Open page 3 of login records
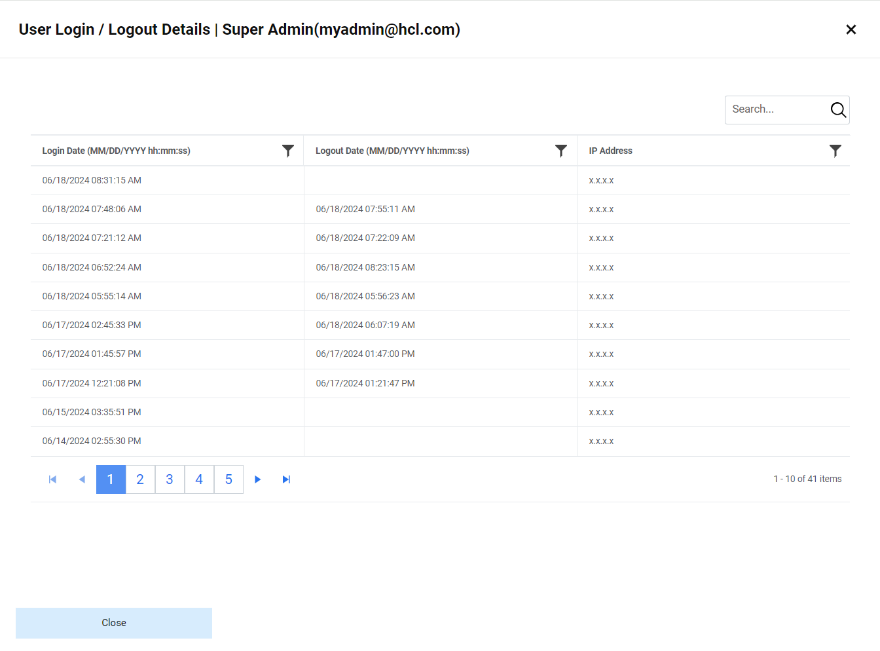Image resolution: width=880 pixels, height=651 pixels. (x=170, y=480)
